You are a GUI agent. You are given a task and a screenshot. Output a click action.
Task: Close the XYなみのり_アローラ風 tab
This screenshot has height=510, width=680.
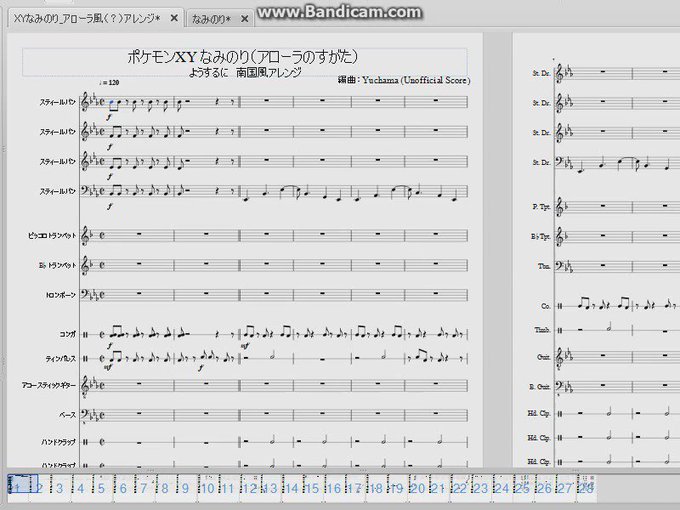click(174, 18)
